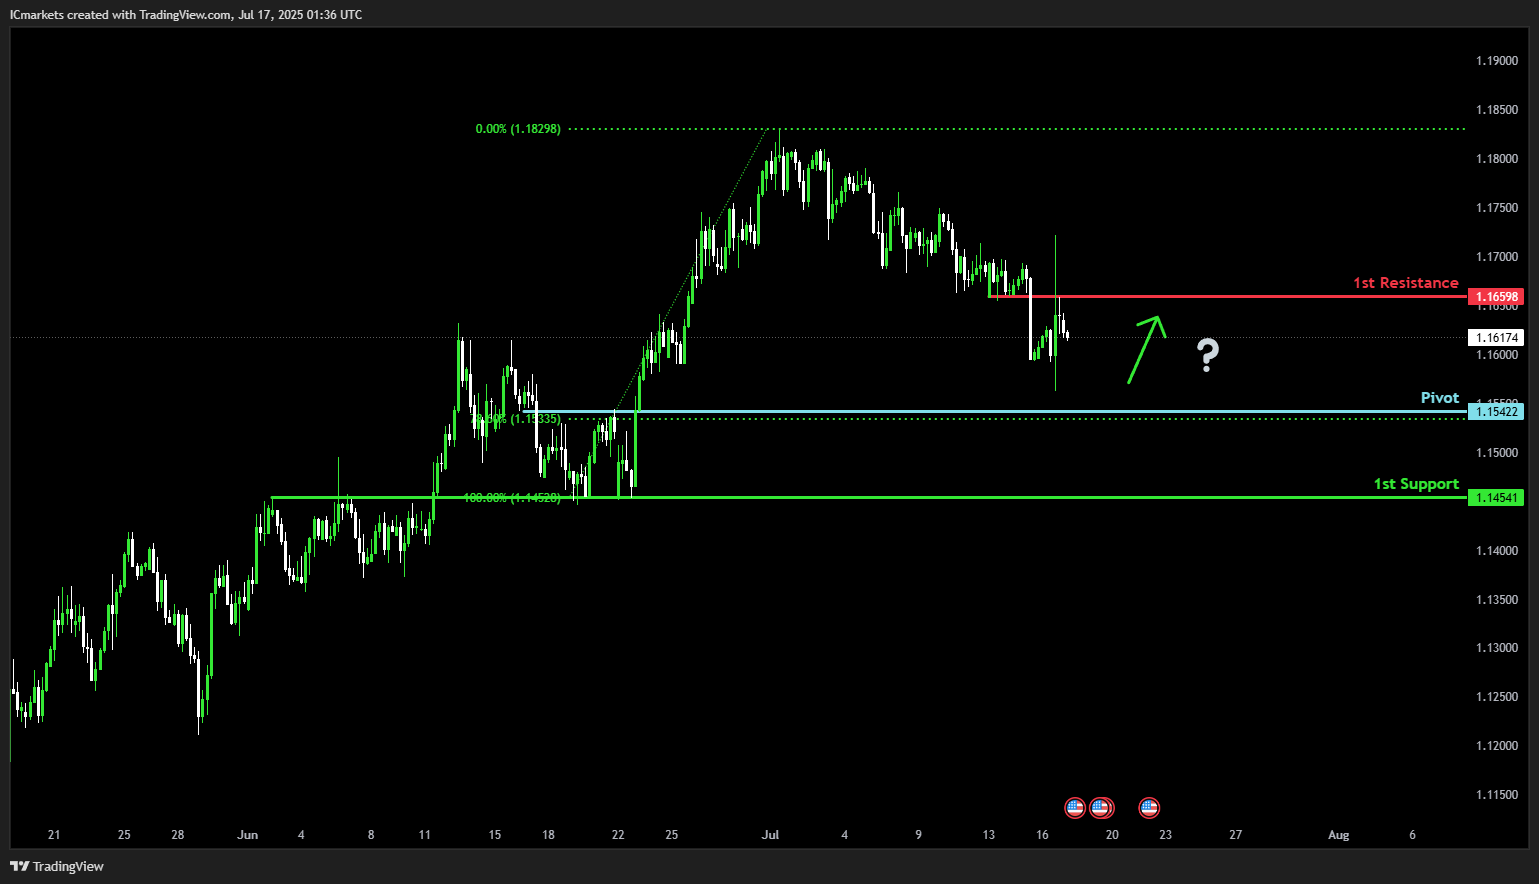Open the US flag event icon nearest date 23
Screen dimensions: 1539x884
click(x=1149, y=807)
